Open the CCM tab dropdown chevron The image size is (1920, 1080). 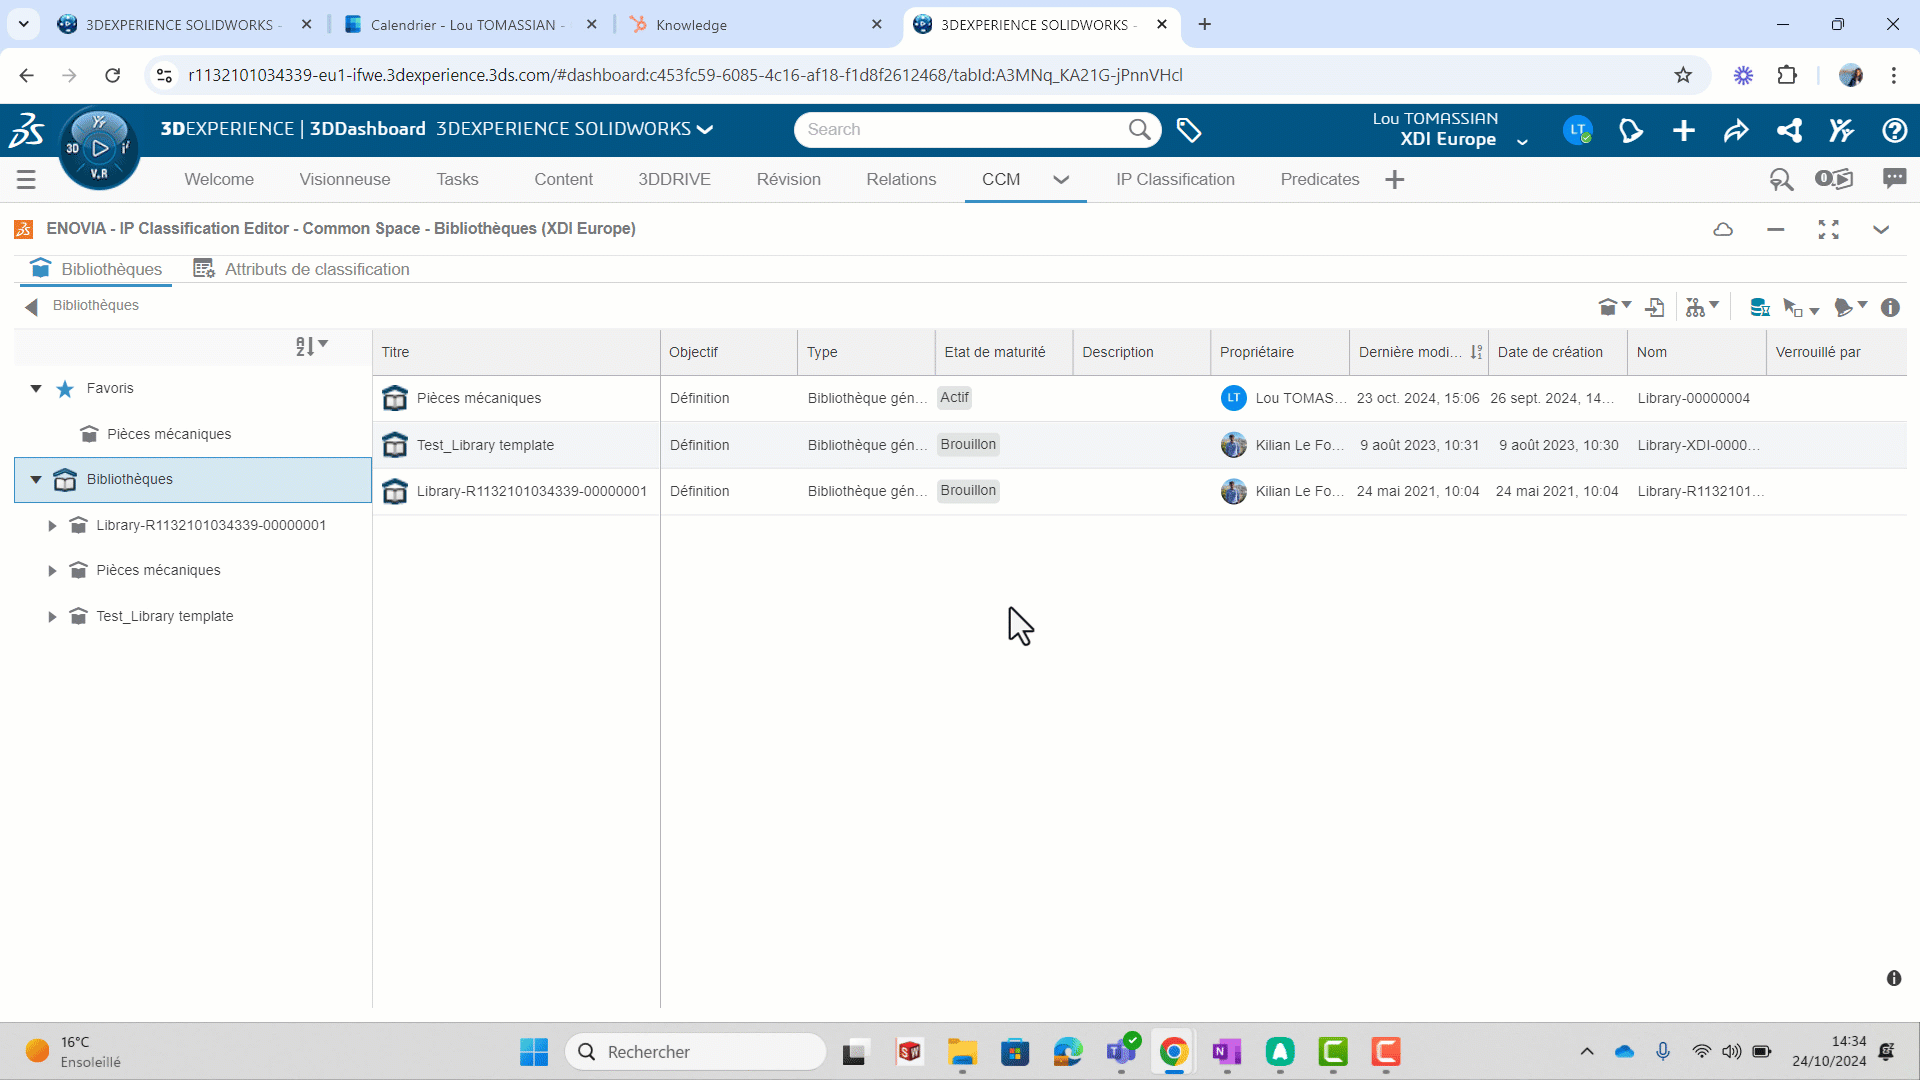[x=1061, y=180]
